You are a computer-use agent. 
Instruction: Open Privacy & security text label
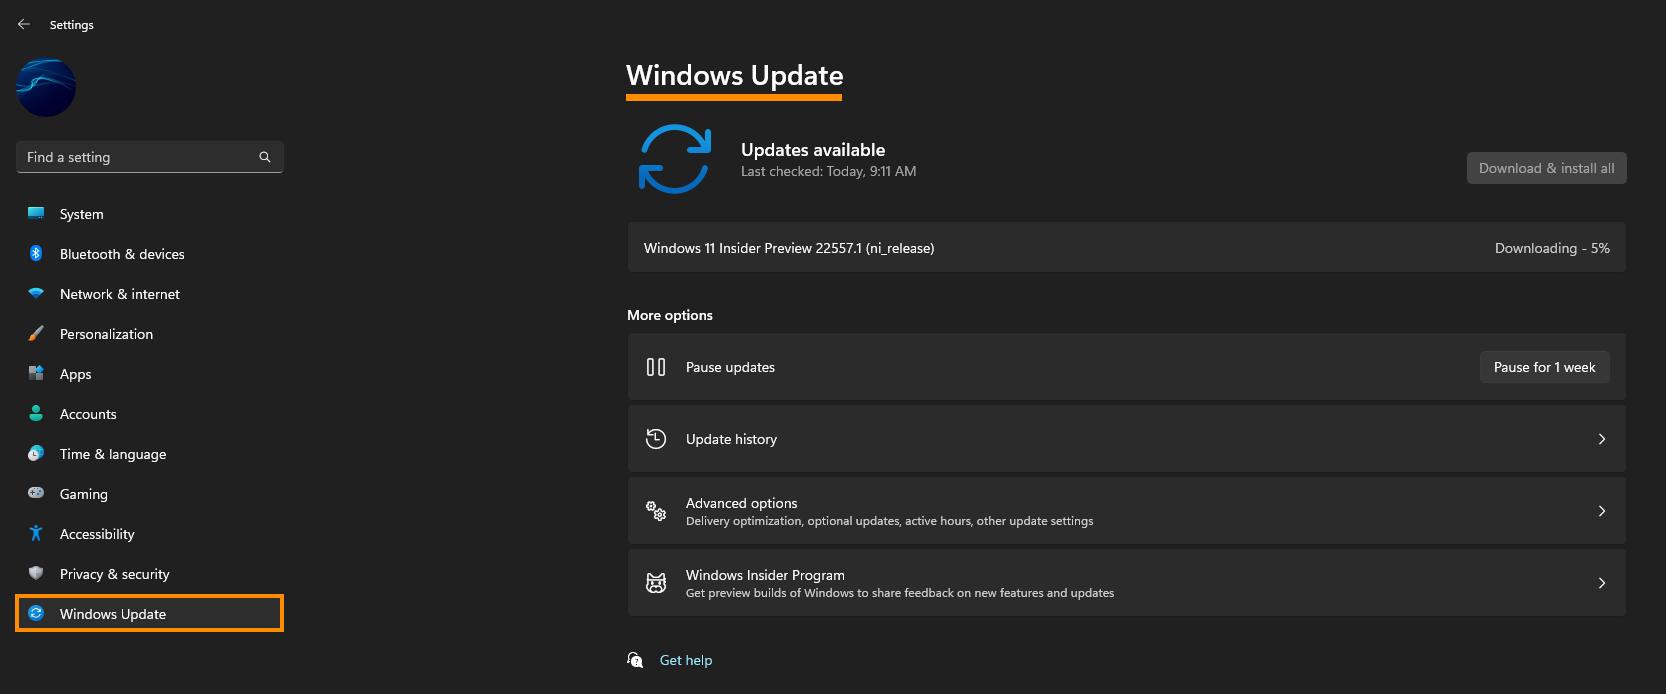pos(115,574)
